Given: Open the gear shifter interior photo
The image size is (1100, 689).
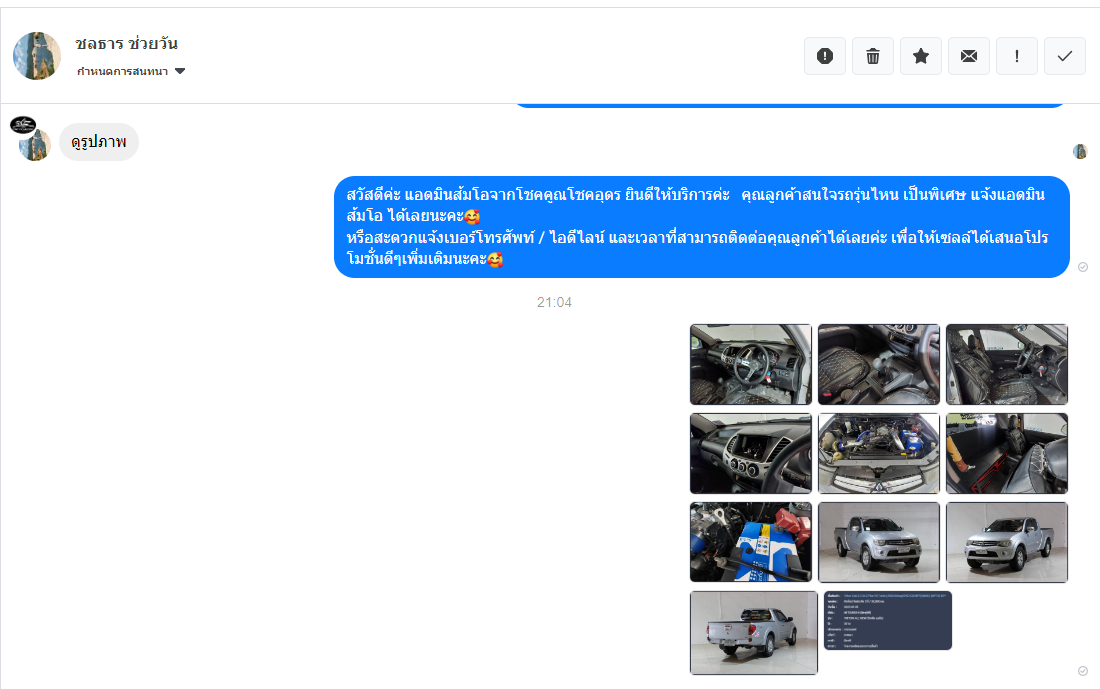Looking at the screenshot, I should pos(878,364).
